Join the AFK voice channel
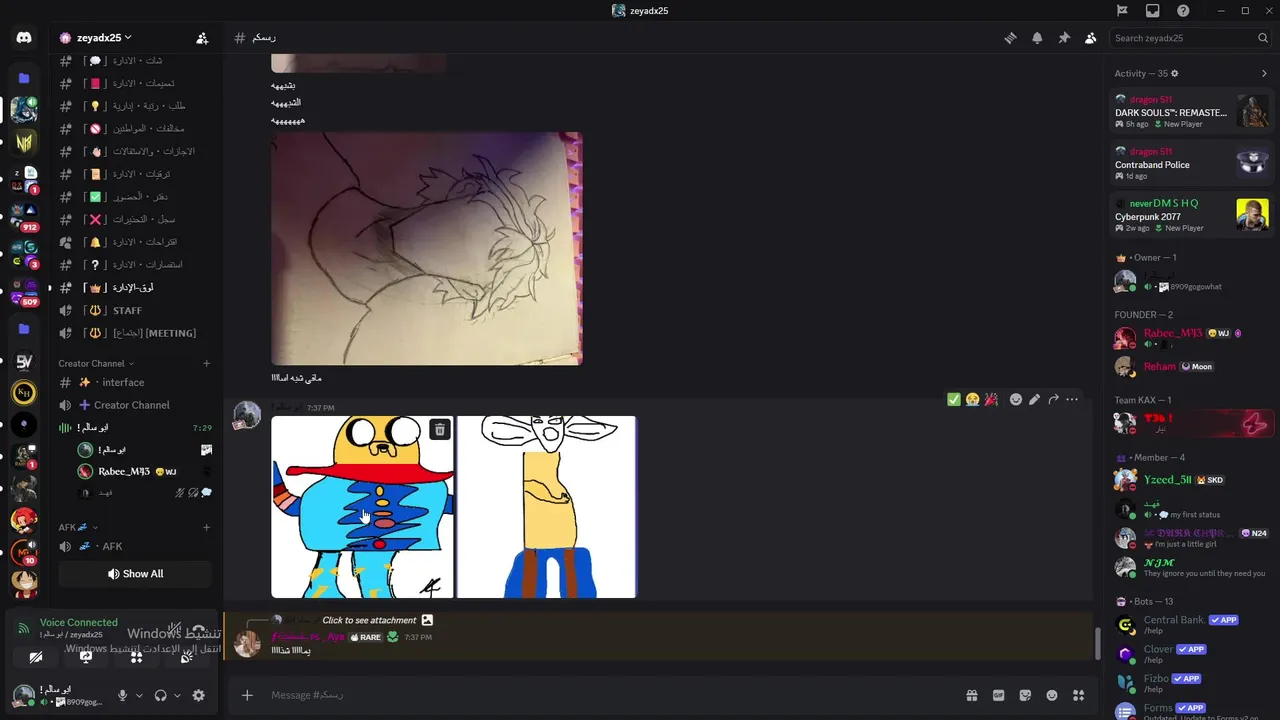Viewport: 1280px width, 720px height. (x=135, y=546)
